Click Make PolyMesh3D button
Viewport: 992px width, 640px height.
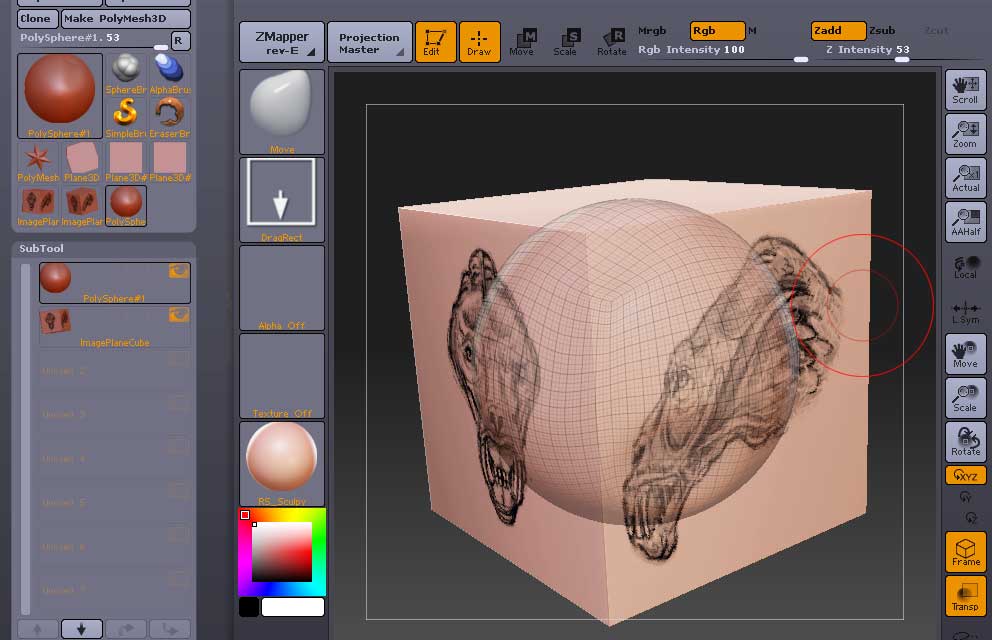tap(126, 18)
